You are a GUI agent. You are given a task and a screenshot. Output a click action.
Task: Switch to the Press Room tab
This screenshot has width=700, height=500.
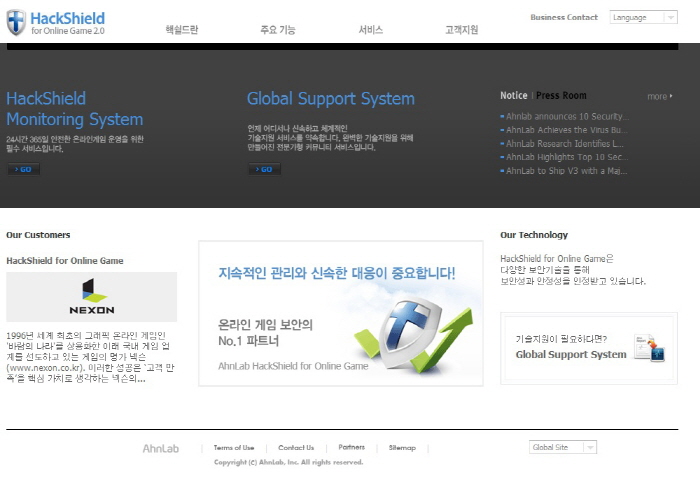click(x=561, y=96)
